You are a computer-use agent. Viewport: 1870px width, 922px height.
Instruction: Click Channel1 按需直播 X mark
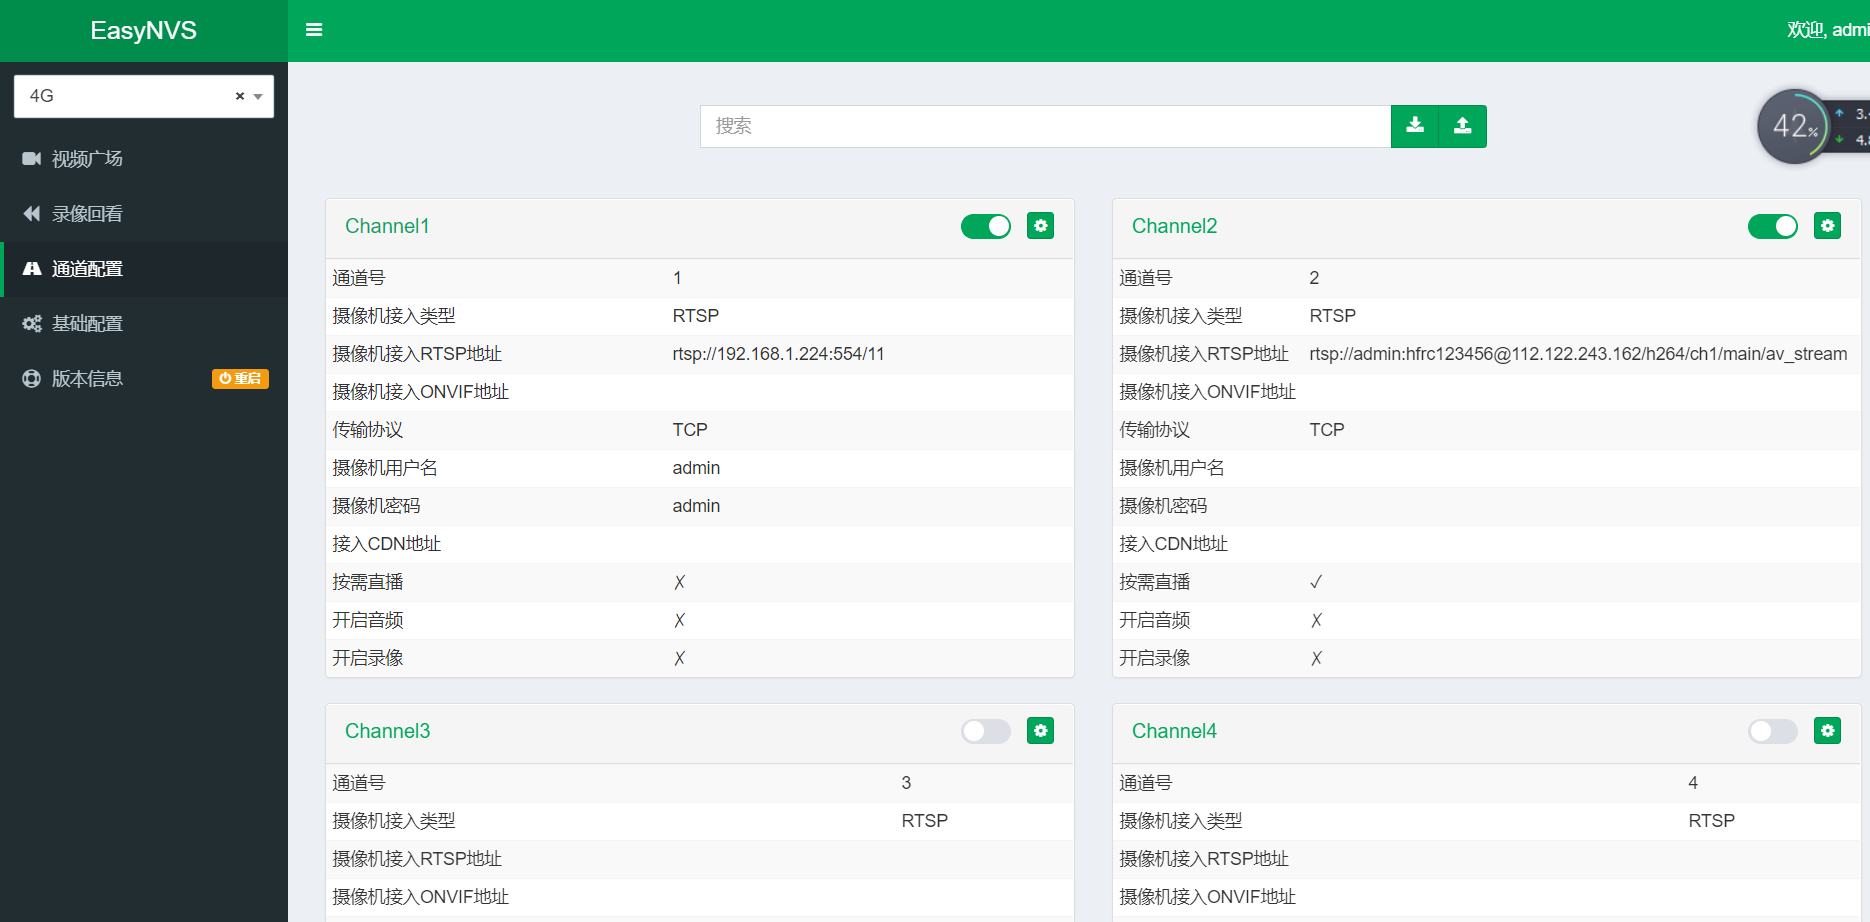point(679,582)
